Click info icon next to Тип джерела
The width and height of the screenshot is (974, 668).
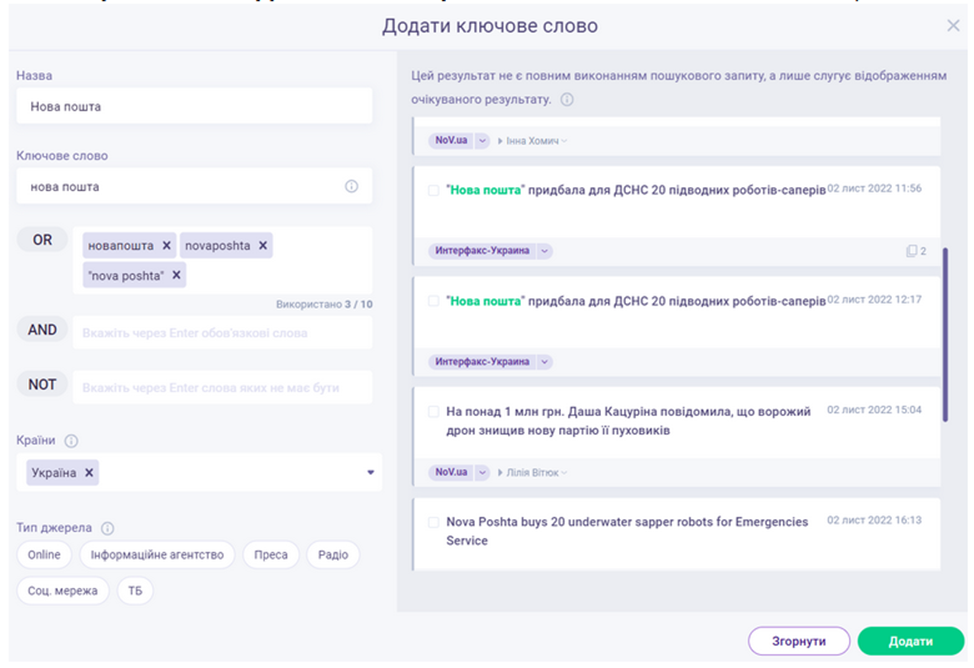click(x=108, y=528)
